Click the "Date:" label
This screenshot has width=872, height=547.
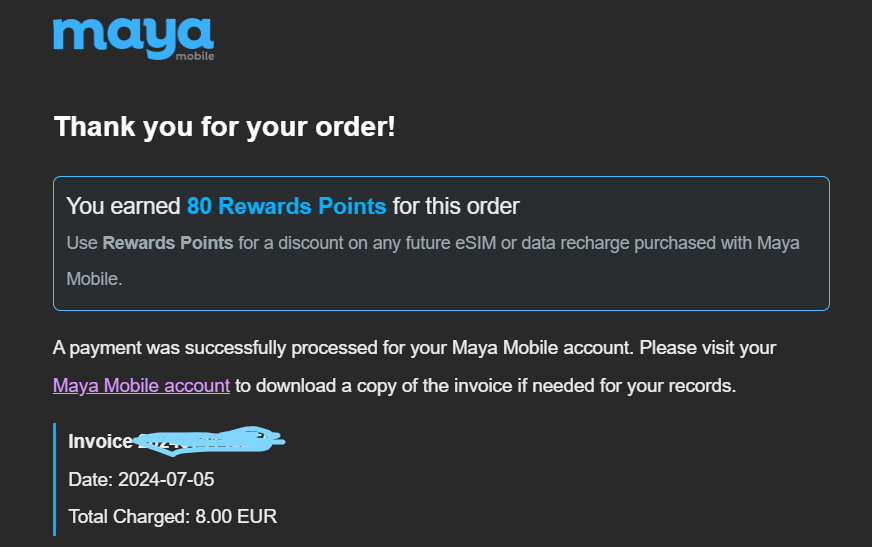(90, 480)
